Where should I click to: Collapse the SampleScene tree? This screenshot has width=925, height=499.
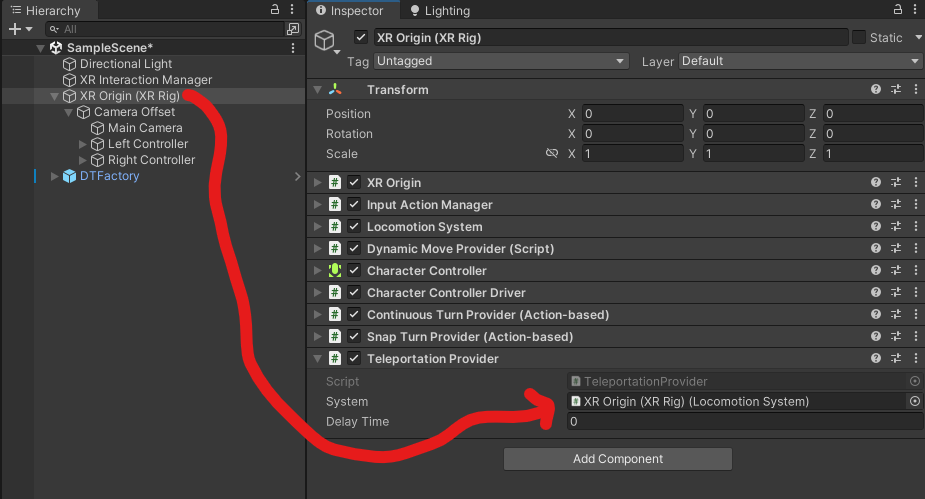pyautogui.click(x=40, y=48)
